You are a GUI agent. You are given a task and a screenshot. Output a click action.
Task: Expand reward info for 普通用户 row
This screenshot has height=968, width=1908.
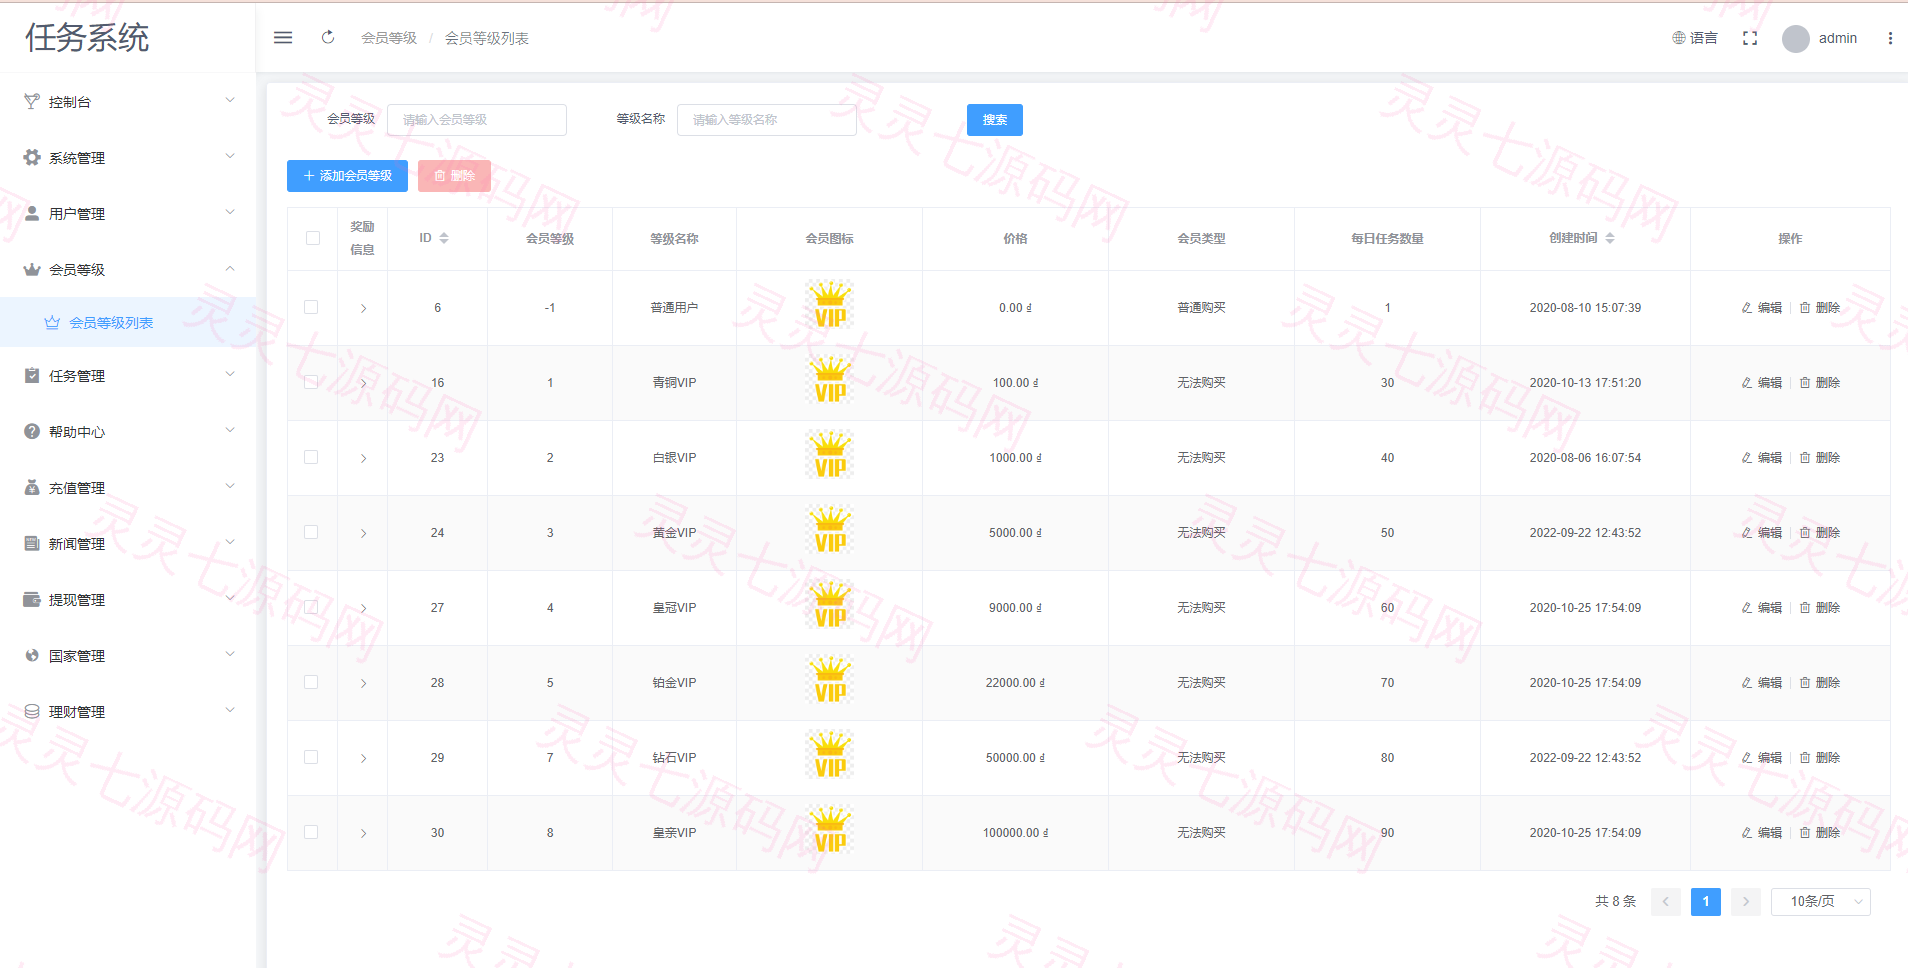coord(363,308)
